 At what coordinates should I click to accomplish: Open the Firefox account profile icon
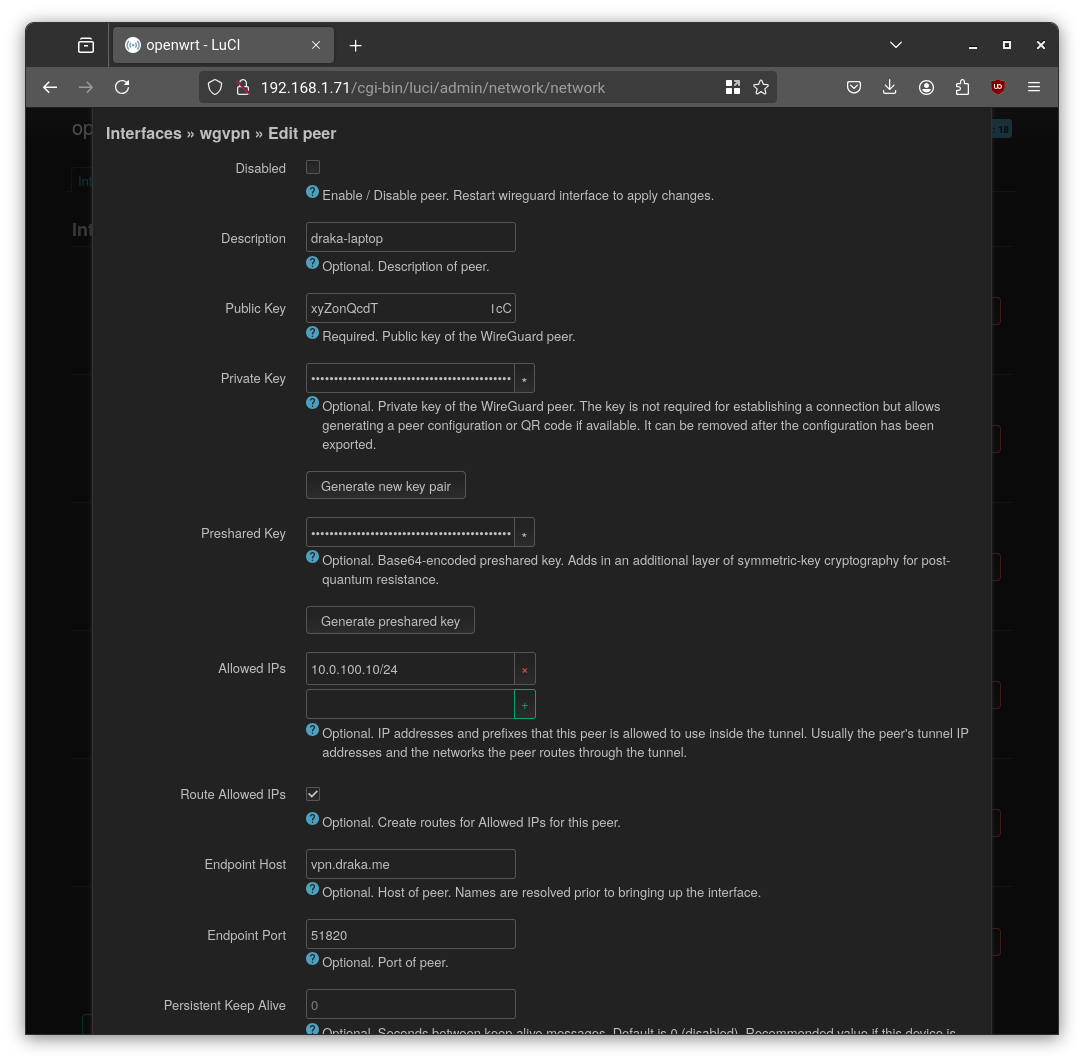point(926,87)
